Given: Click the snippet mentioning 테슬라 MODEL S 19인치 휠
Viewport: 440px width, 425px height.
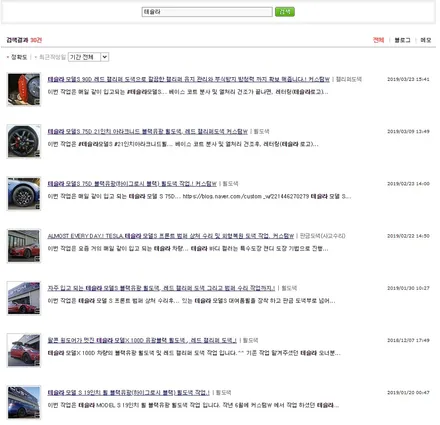Looking at the screenshot, I should 193,405.
